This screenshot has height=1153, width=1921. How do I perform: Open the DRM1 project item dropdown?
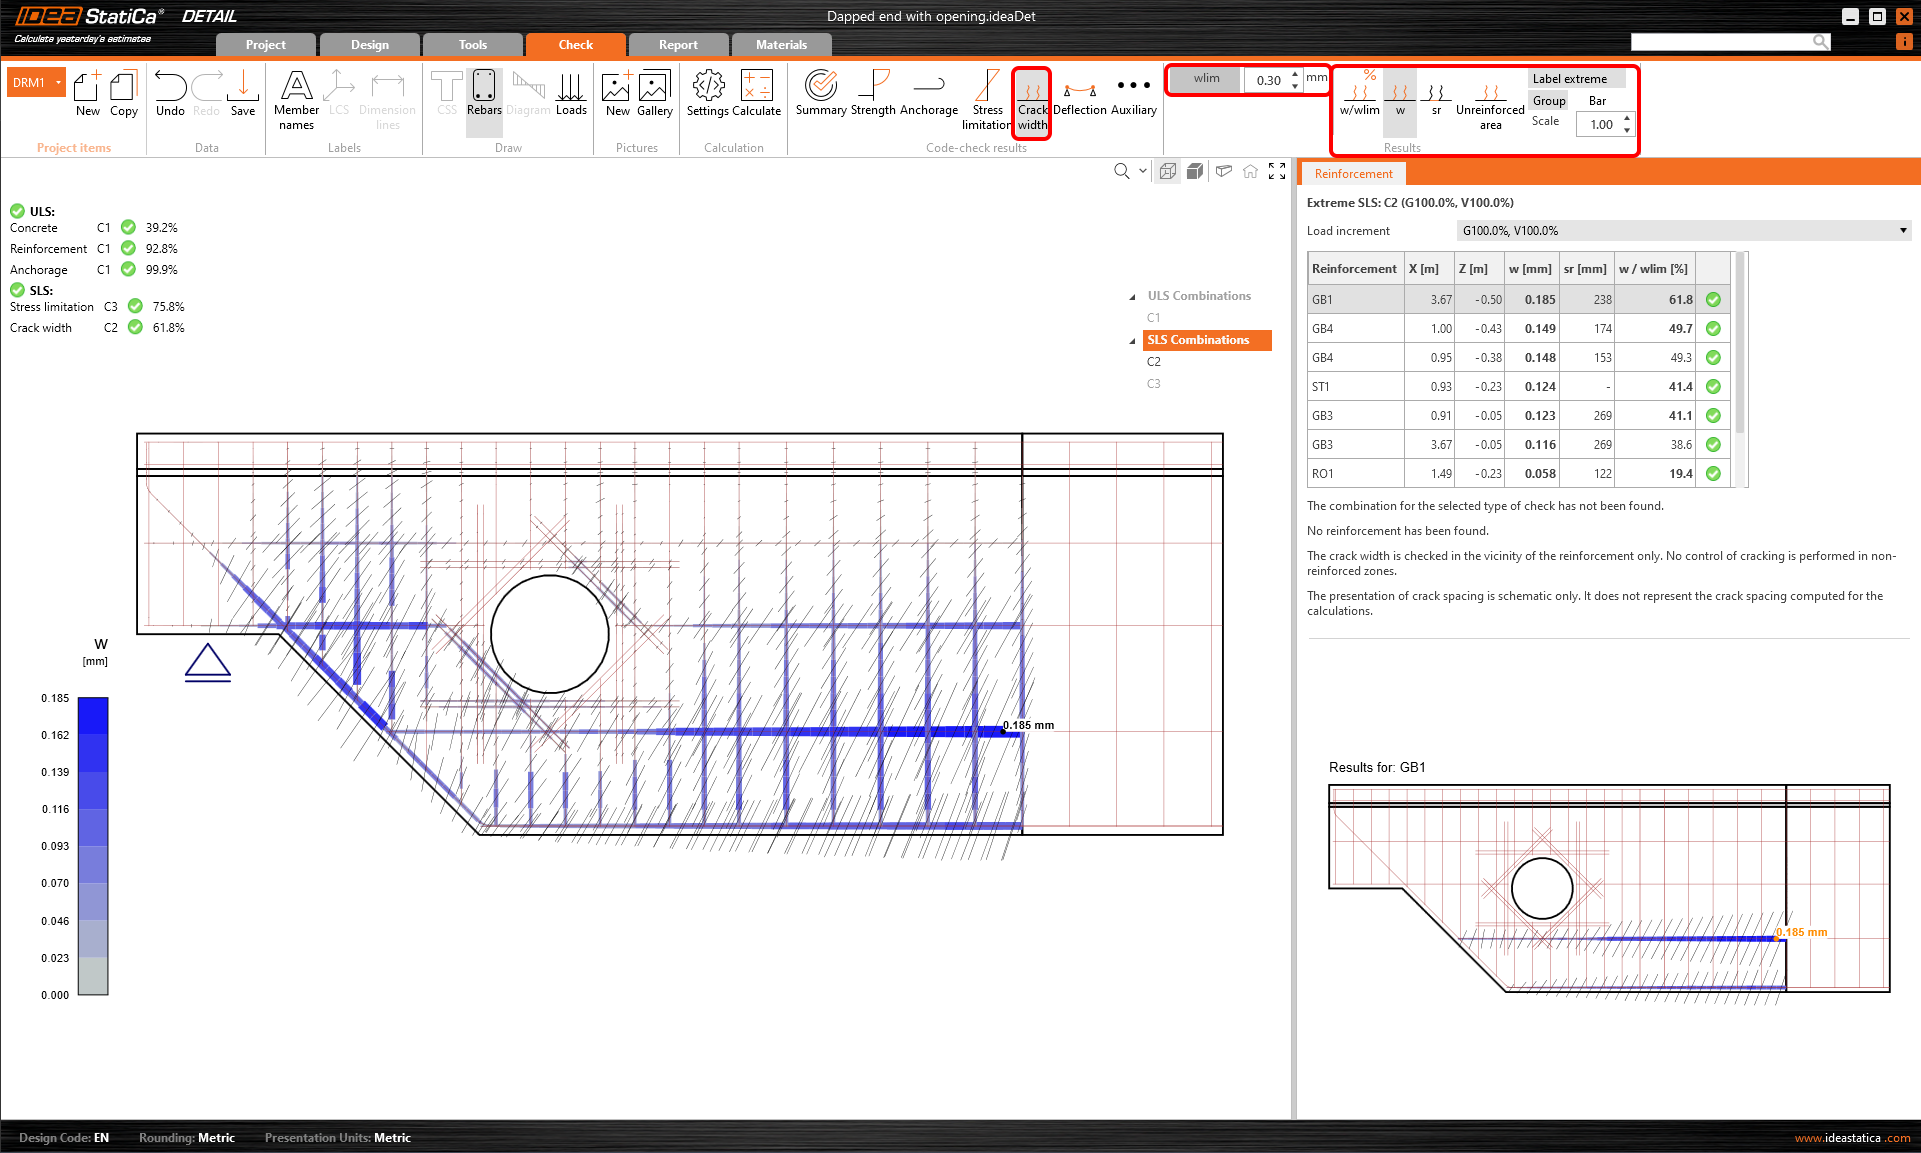(59, 83)
